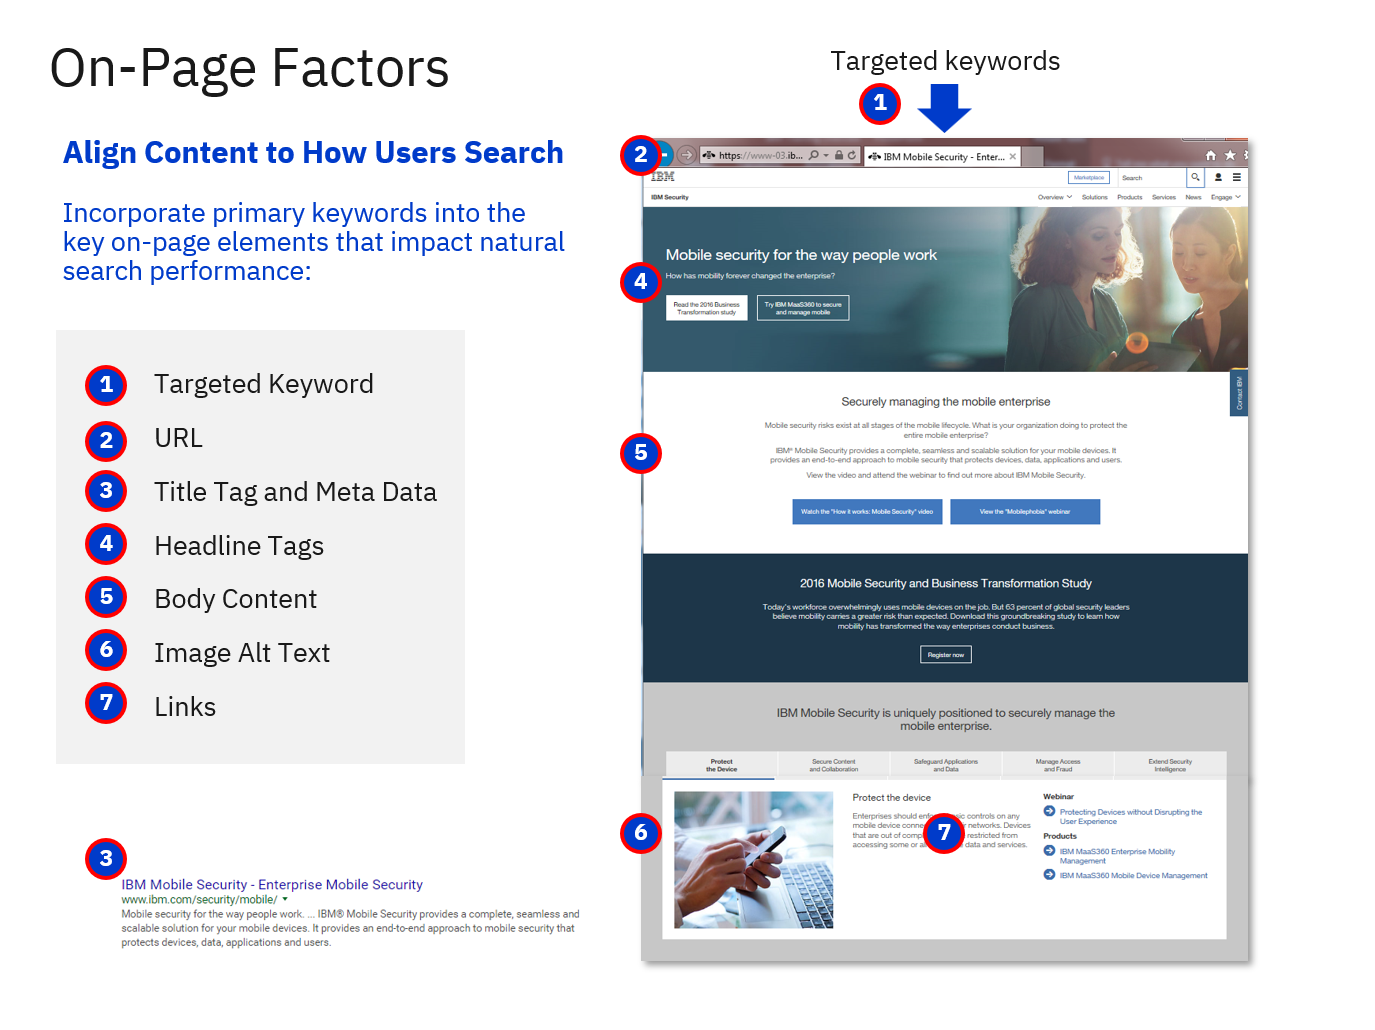
Task: Click the browser home icon
Action: 1211,155
